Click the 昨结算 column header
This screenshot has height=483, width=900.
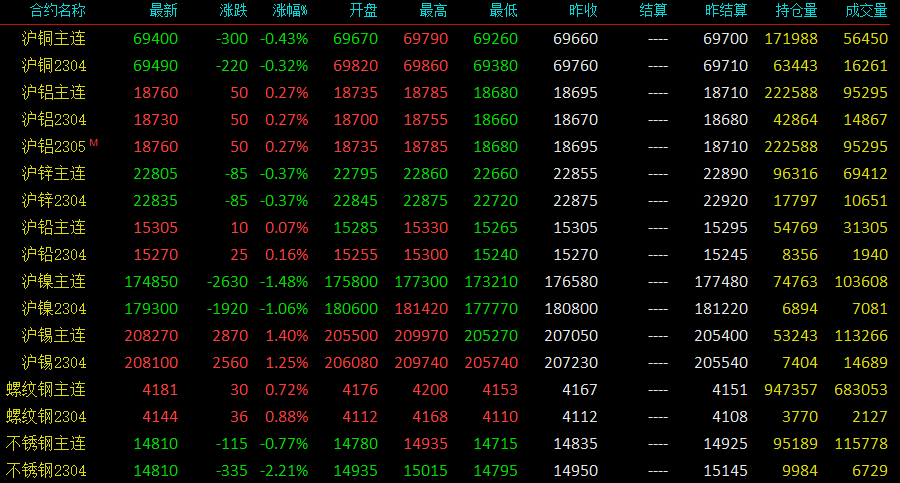point(726,10)
